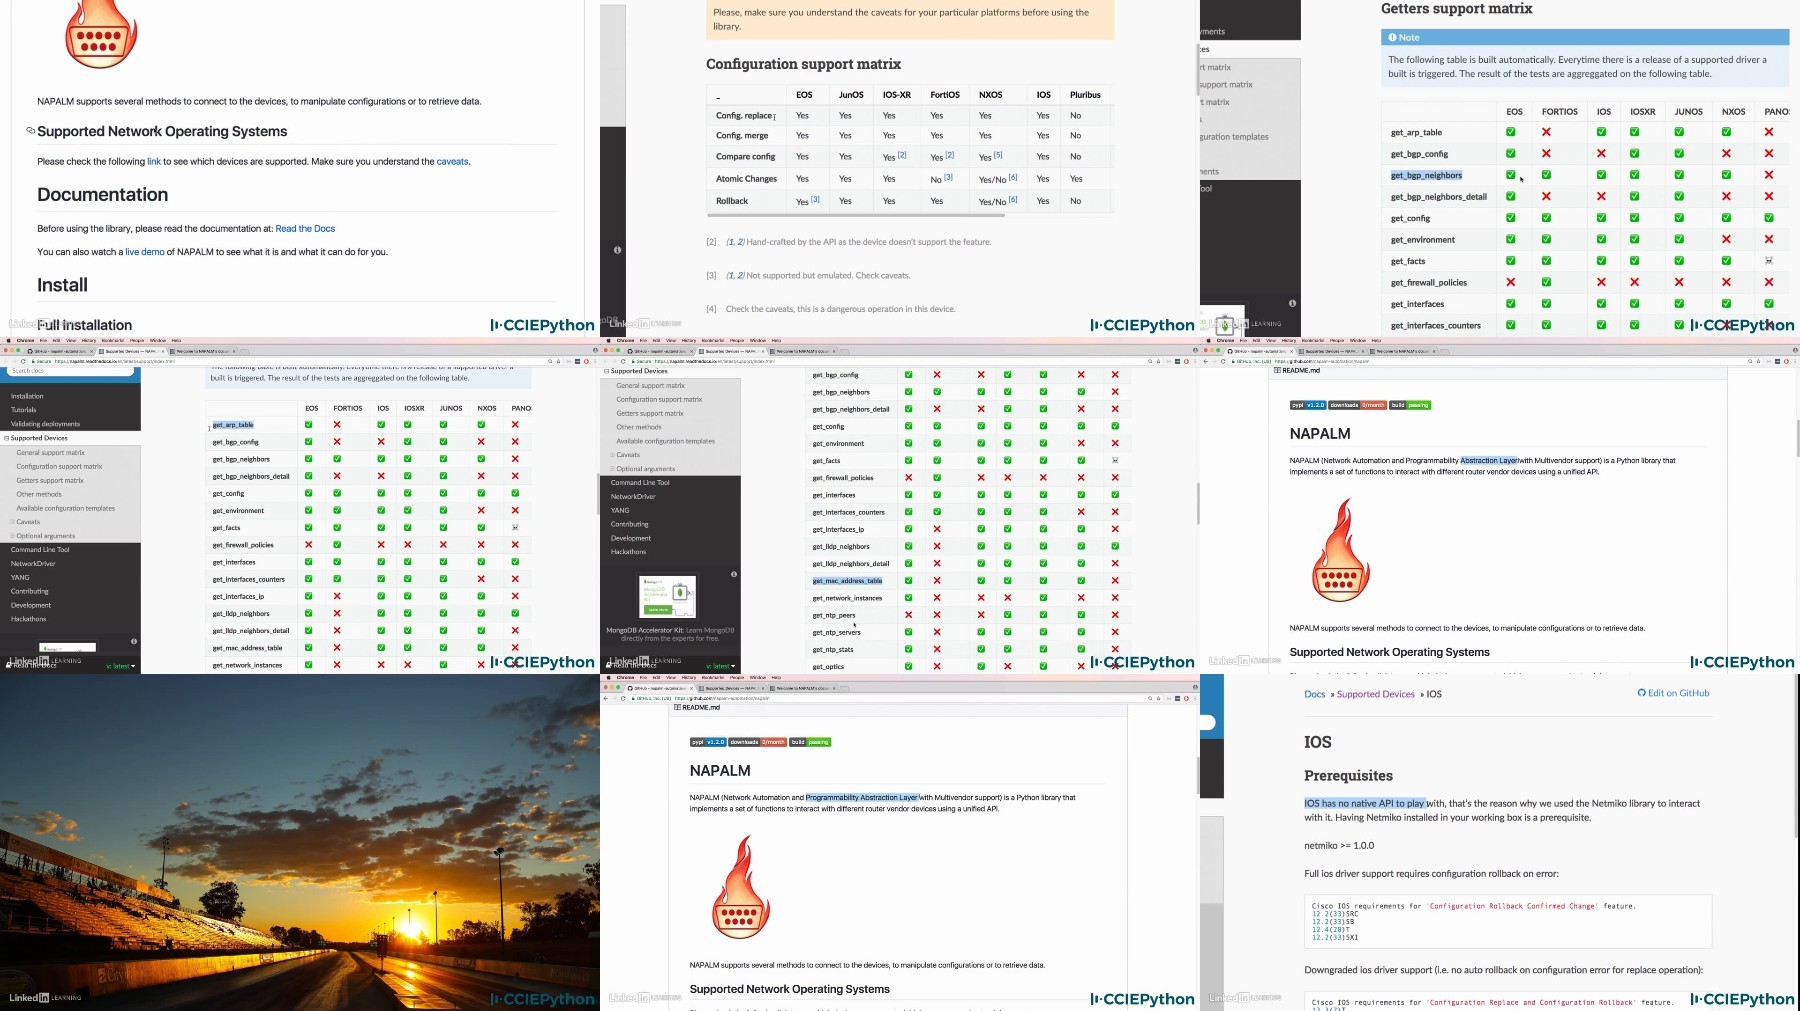The width and height of the screenshot is (1800, 1011).
Task: Expand Caveats in sidebar under Search docs
Action: [12, 522]
